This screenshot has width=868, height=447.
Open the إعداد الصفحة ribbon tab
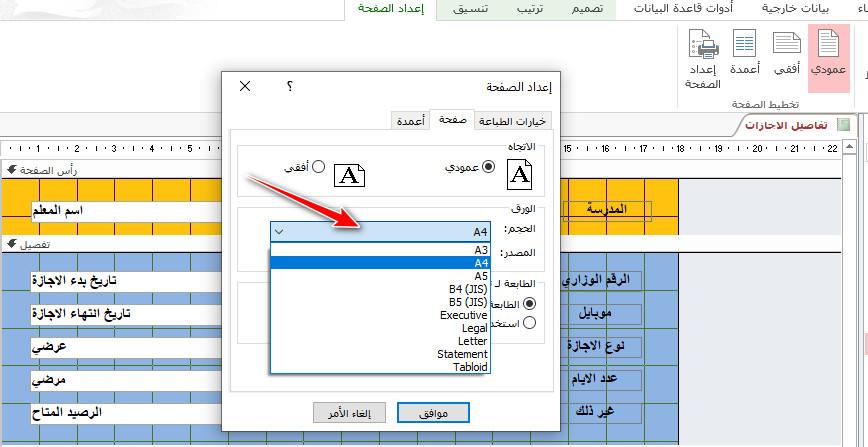click(391, 9)
